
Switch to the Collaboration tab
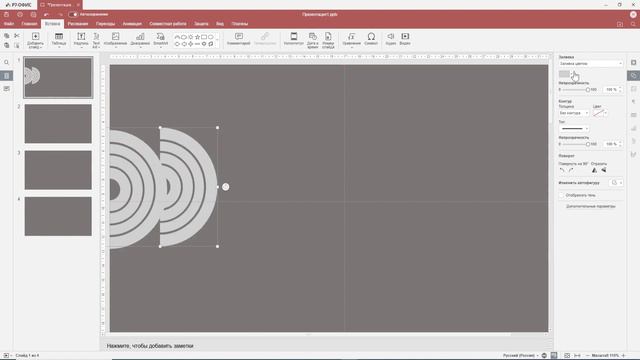[x=168, y=24]
